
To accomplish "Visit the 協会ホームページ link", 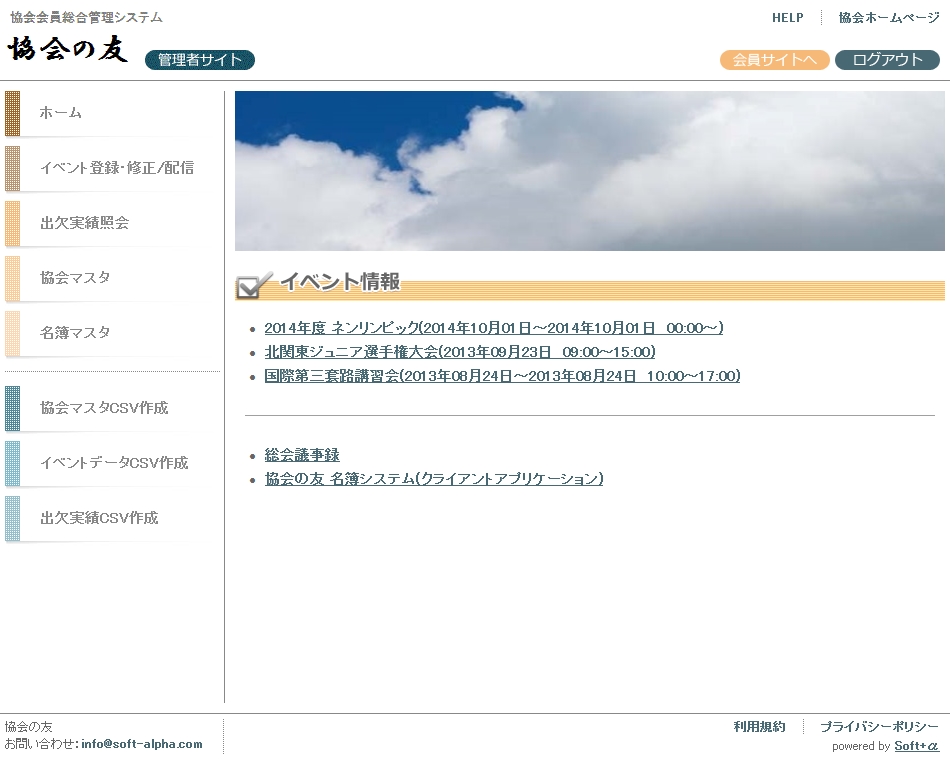I will (888, 18).
